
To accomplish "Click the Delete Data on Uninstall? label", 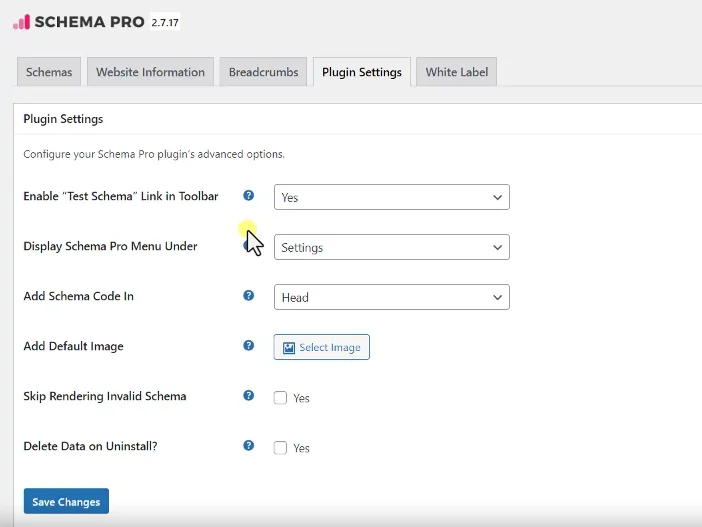I will point(90,446).
